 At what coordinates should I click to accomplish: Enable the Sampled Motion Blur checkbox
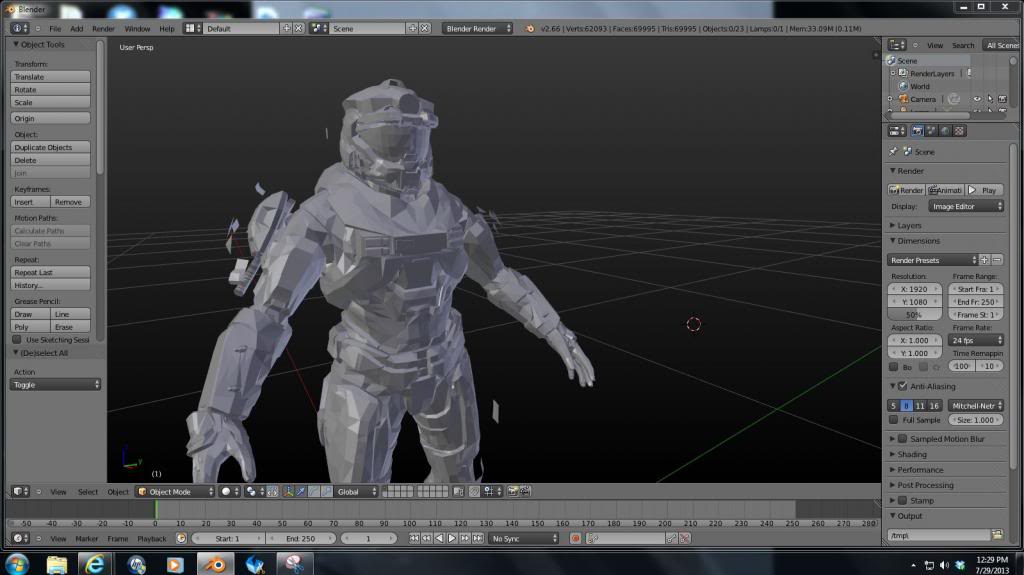coord(903,438)
